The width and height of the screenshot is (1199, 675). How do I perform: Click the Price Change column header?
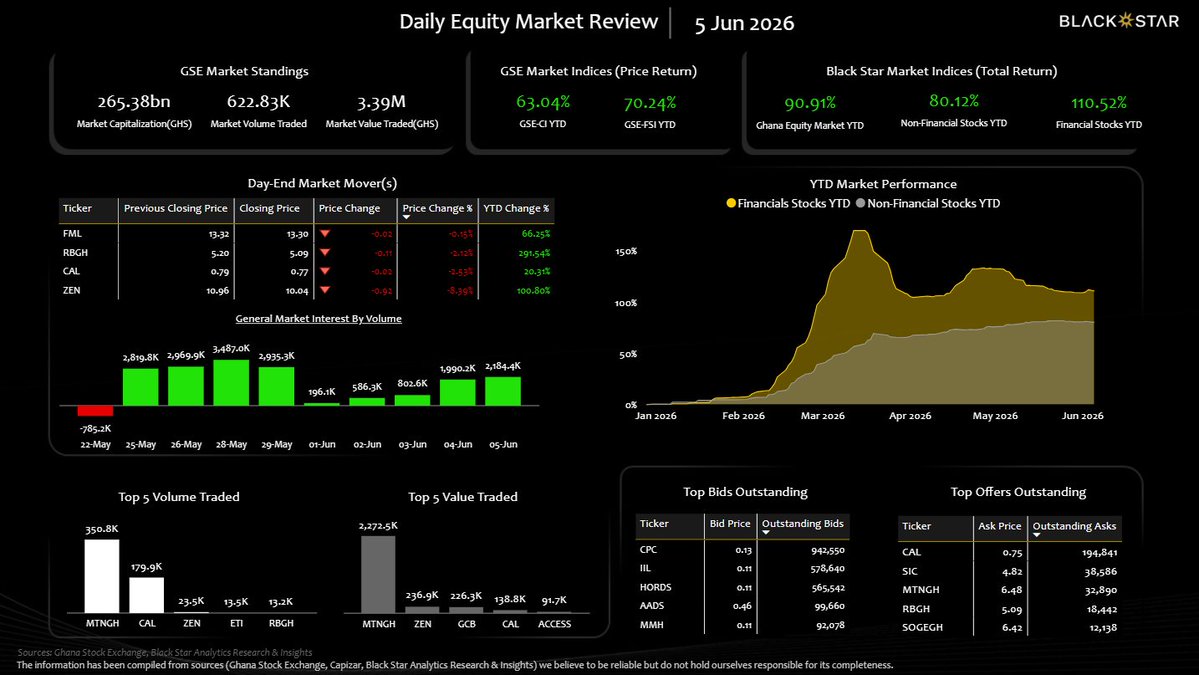pyautogui.click(x=349, y=208)
